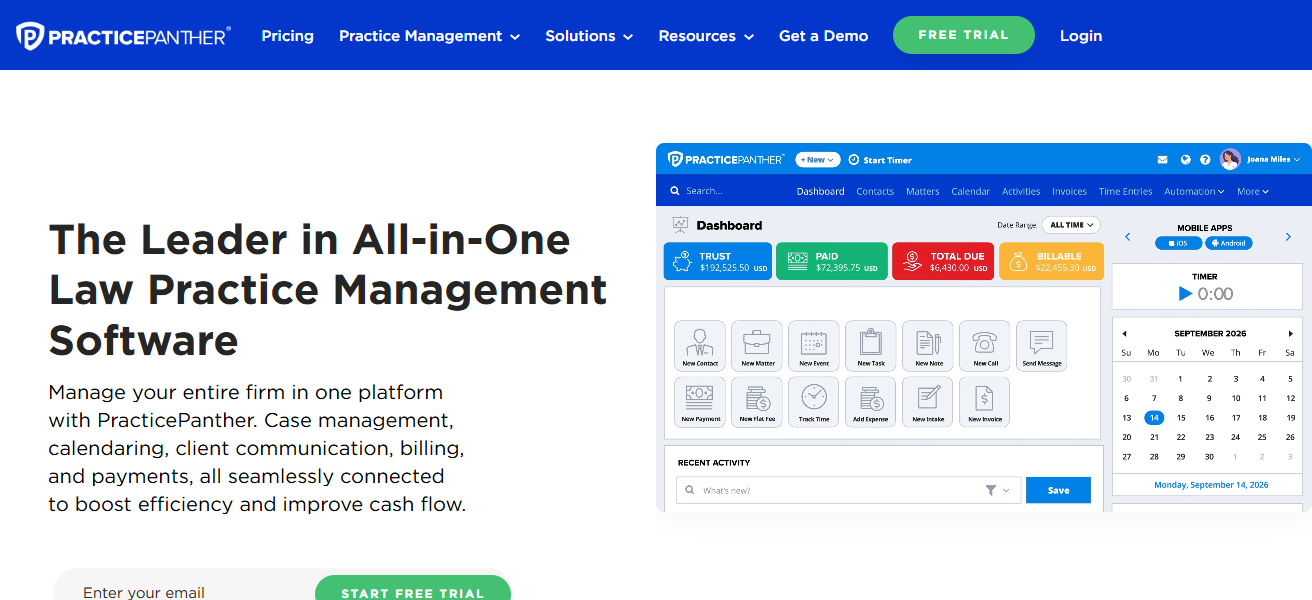
Task: Click the Send Message icon
Action: [1042, 346]
